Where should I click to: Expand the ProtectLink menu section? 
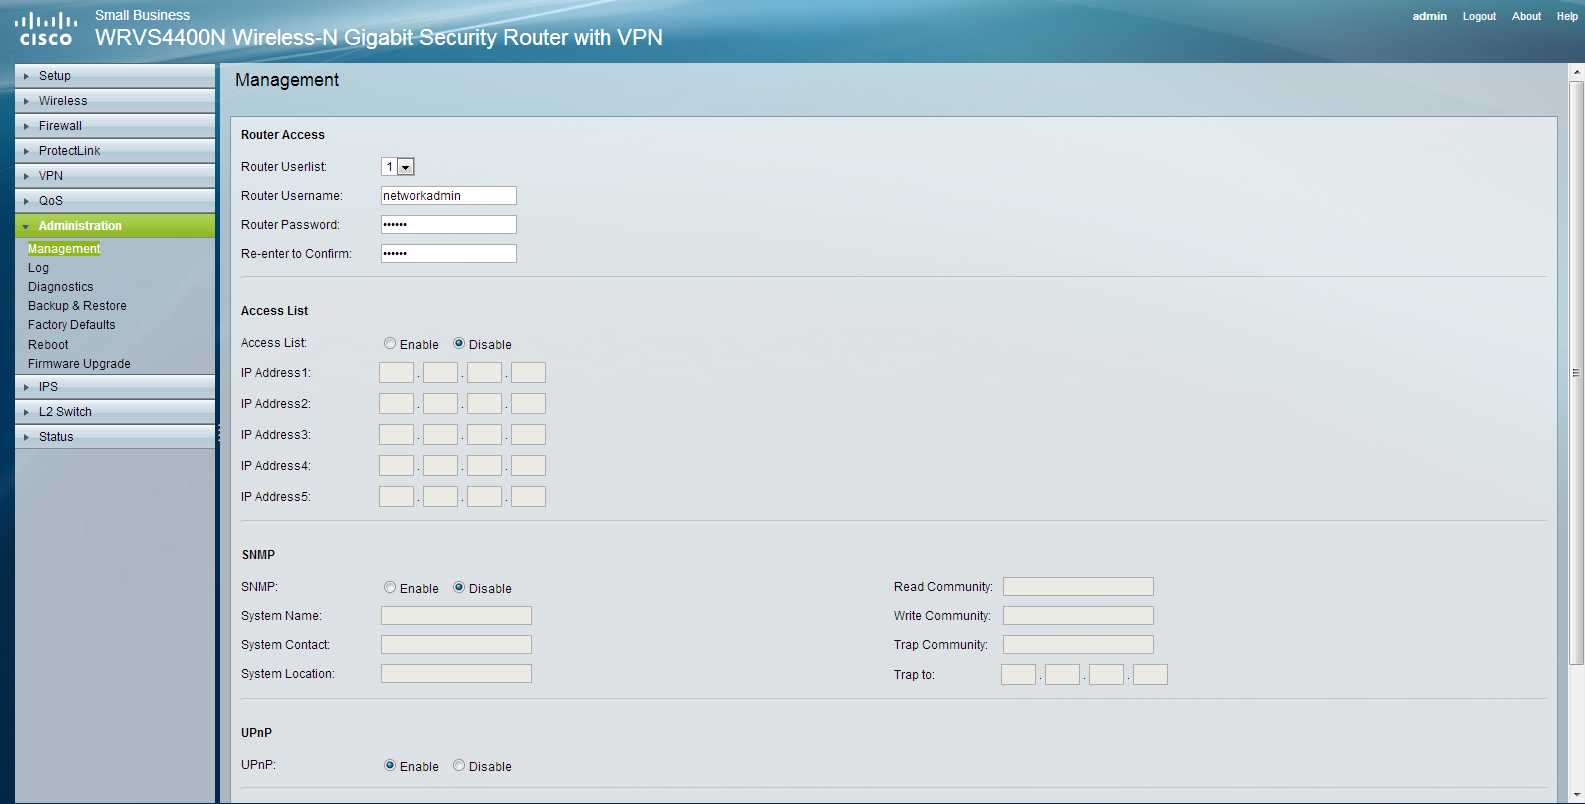[x=115, y=151]
